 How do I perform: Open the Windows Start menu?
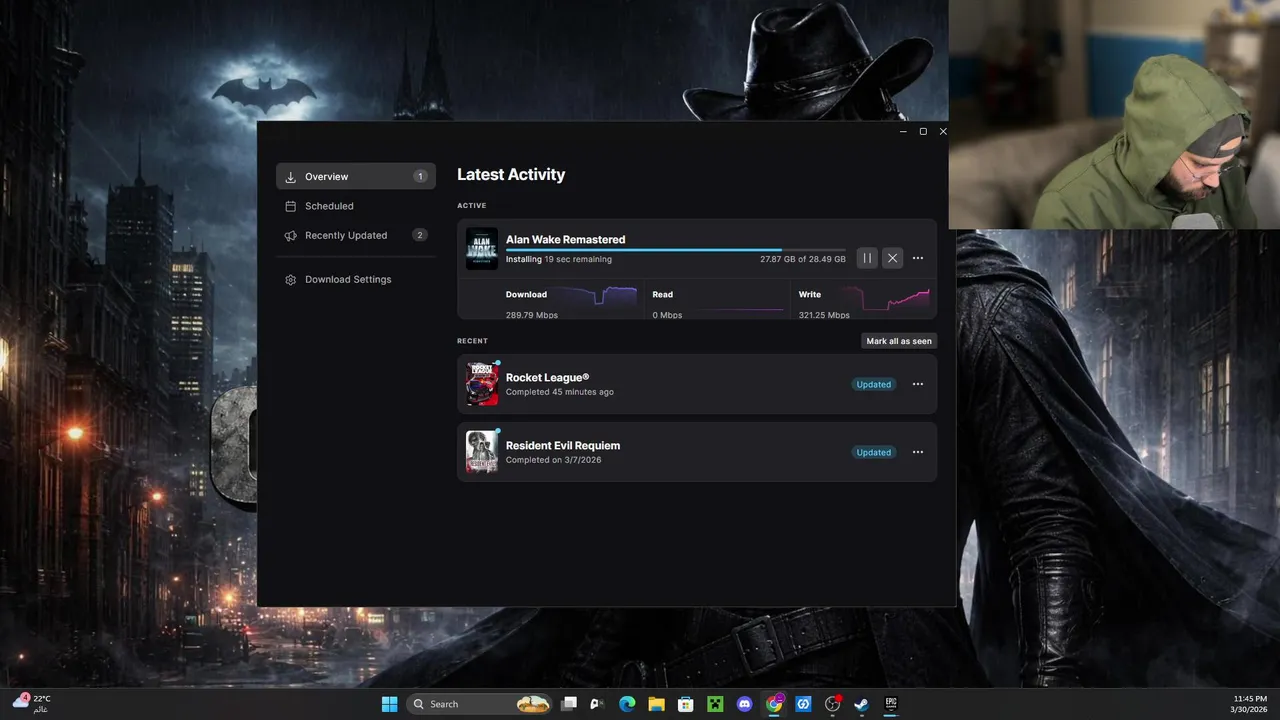(x=389, y=704)
